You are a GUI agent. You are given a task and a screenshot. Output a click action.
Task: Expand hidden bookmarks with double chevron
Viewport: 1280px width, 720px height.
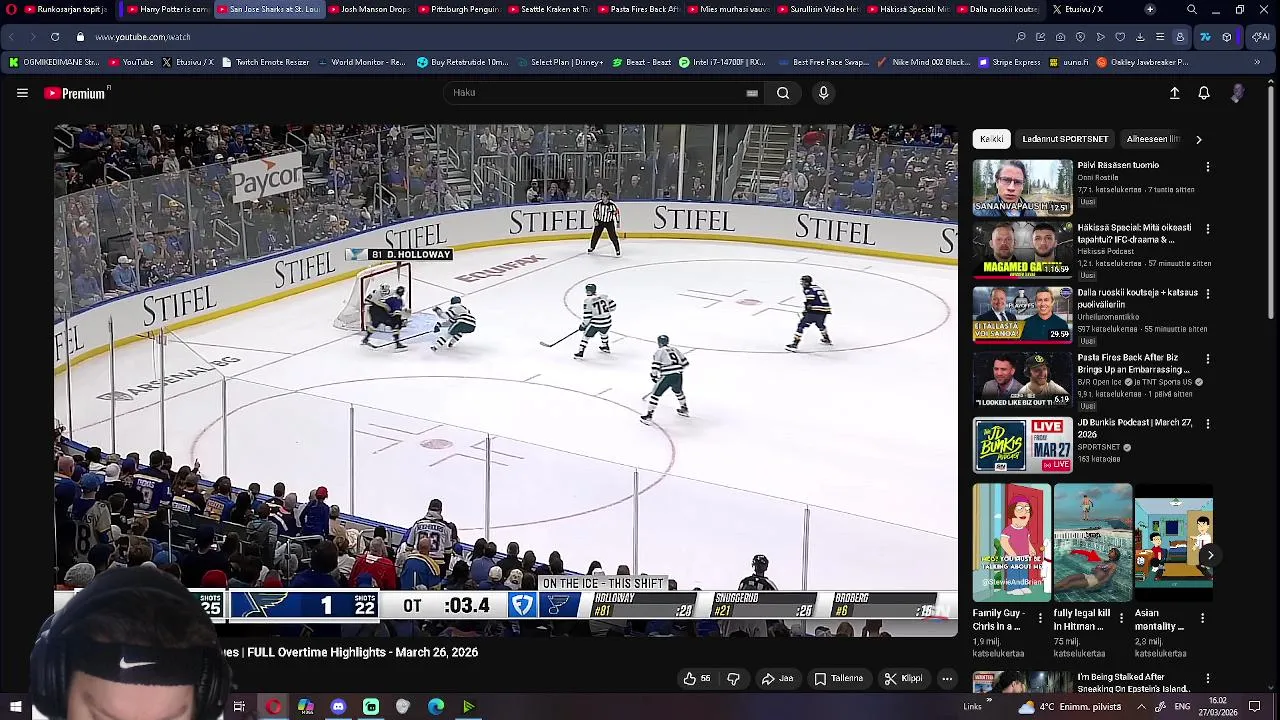1256,62
